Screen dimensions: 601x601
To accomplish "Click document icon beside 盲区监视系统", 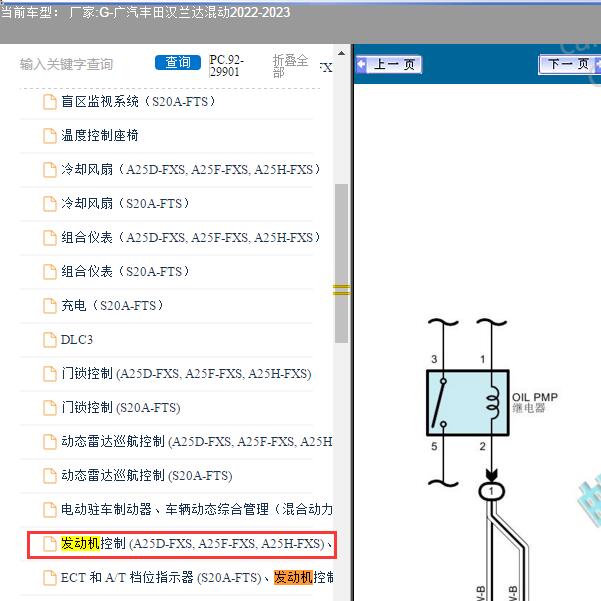I will 50,102.
